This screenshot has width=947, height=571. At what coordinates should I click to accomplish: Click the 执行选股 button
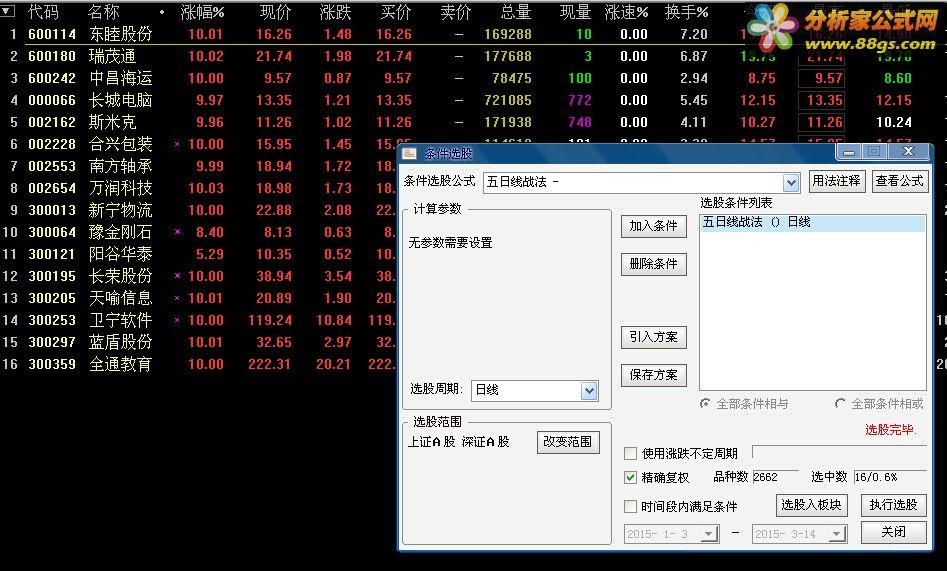pos(893,505)
